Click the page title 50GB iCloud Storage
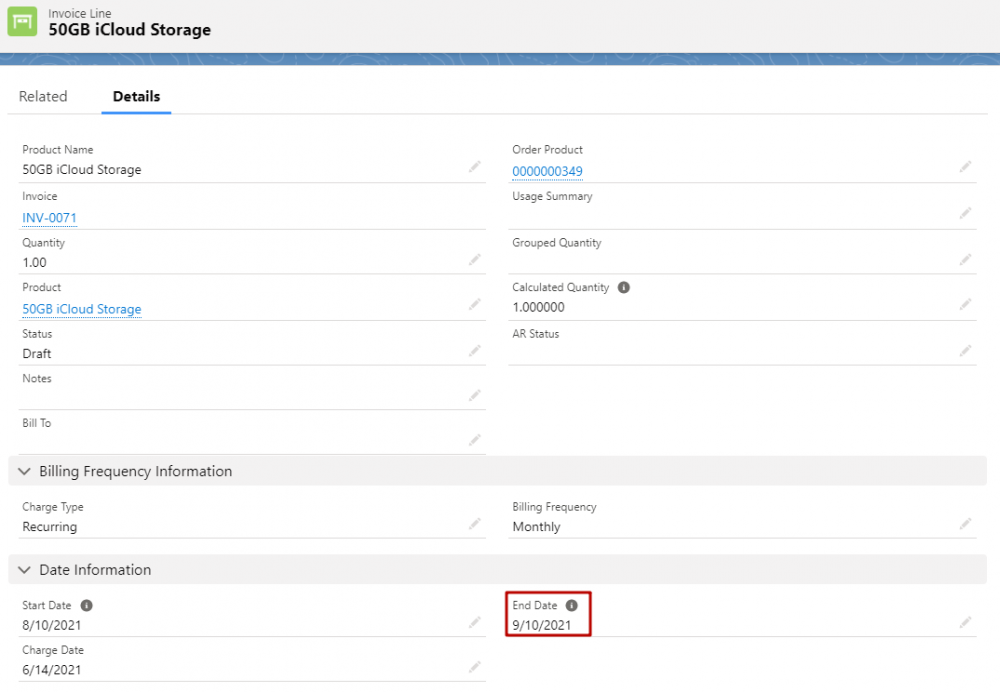This screenshot has width=1000, height=692. (x=129, y=30)
